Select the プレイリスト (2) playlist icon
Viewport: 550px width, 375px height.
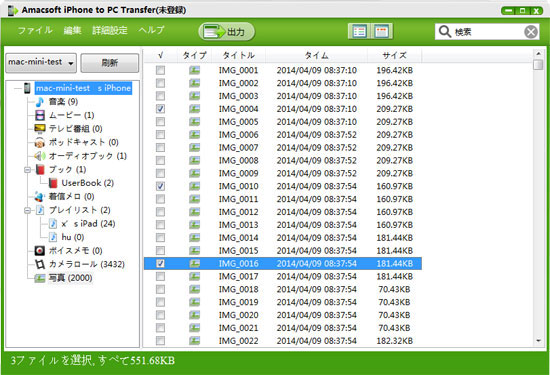[x=40, y=210]
